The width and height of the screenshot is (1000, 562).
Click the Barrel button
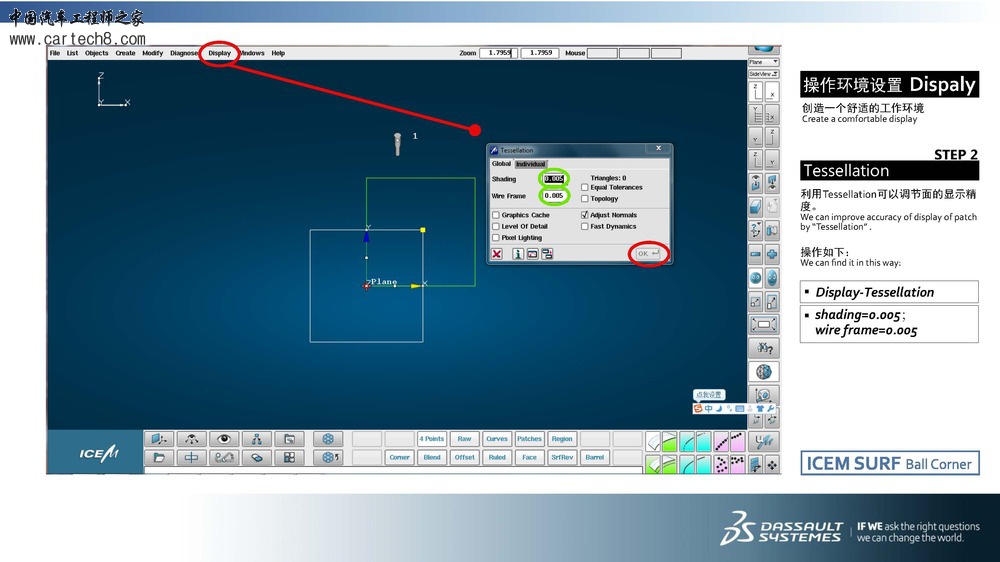(x=594, y=457)
